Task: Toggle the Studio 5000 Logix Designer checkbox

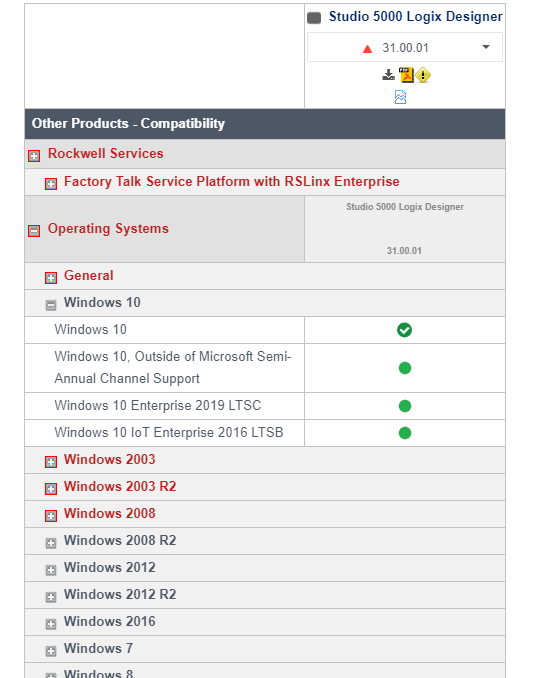Action: (x=314, y=18)
